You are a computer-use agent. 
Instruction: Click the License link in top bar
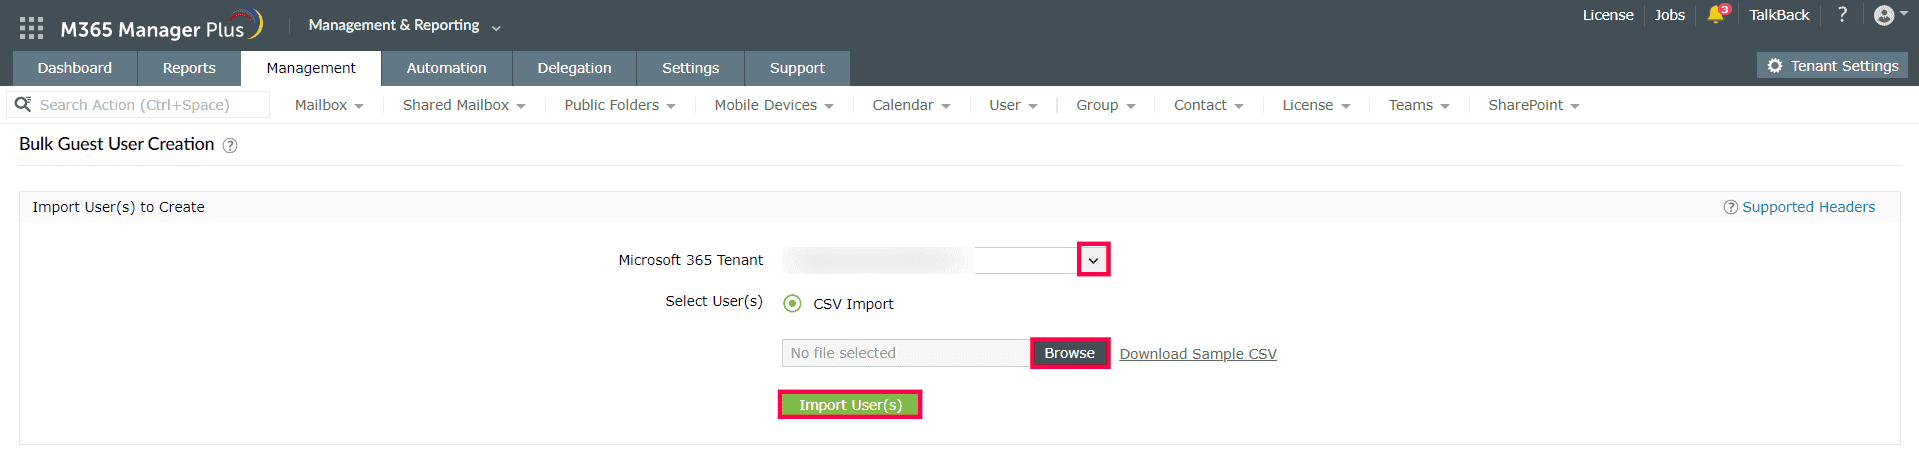pyautogui.click(x=1608, y=15)
